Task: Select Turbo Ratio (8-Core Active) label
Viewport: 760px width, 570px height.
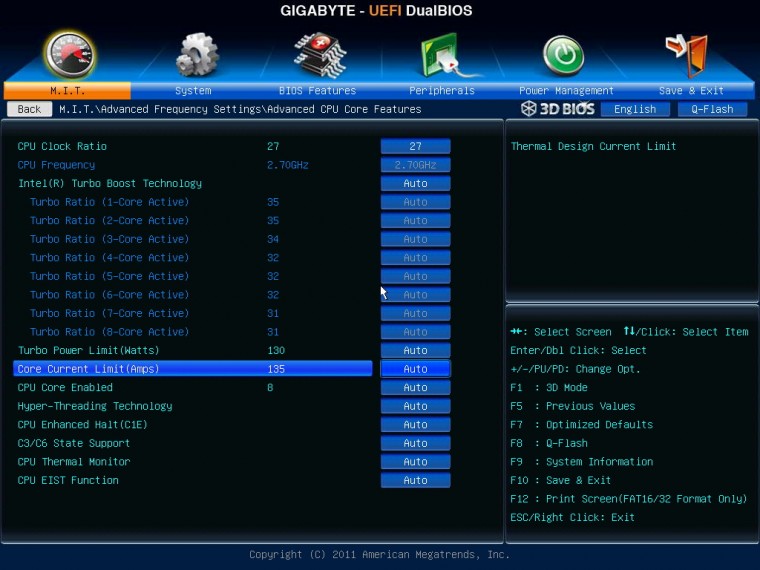Action: click(x=110, y=332)
